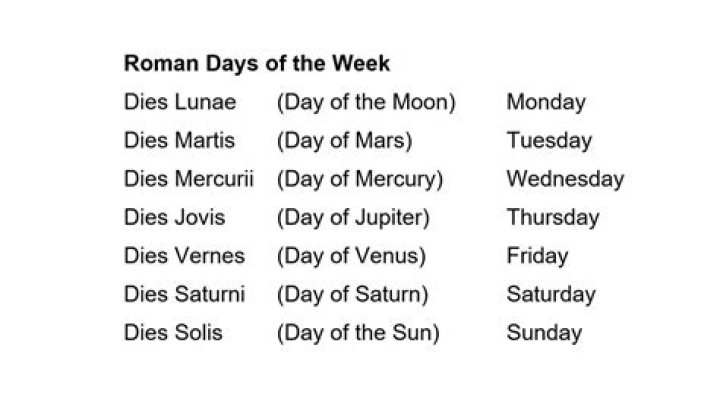
Task: Select the '(Day of the Moon)' text
Action: (366, 102)
